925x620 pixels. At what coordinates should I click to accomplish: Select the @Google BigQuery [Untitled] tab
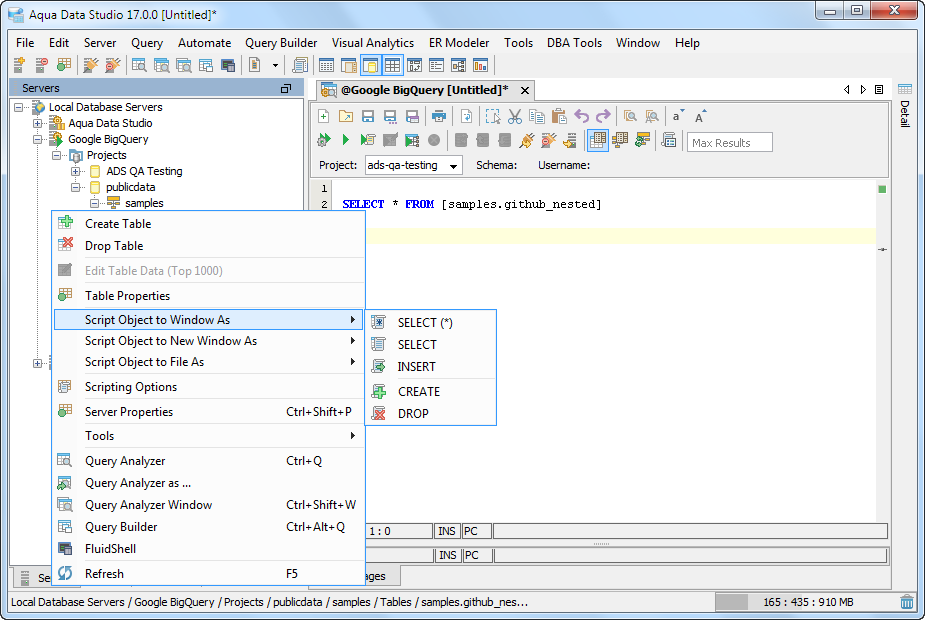pos(425,90)
